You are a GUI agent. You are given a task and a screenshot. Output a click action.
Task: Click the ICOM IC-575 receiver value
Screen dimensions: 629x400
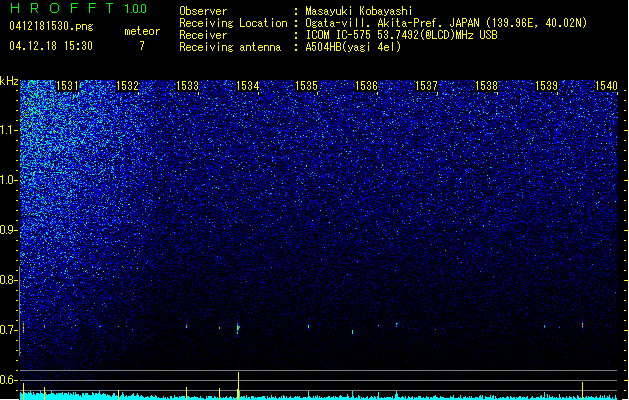(x=401, y=35)
